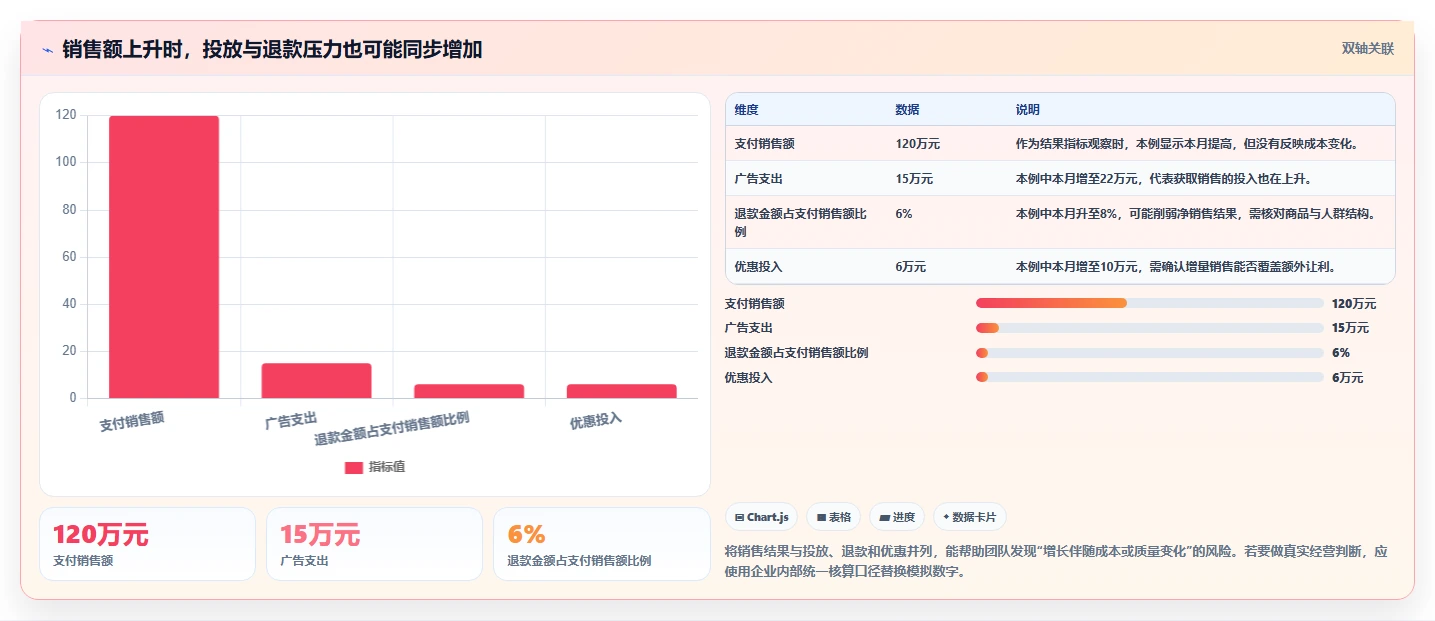Select the 数据卡片 tag chip
Screen dimensions: 1435x621
pos(969,517)
